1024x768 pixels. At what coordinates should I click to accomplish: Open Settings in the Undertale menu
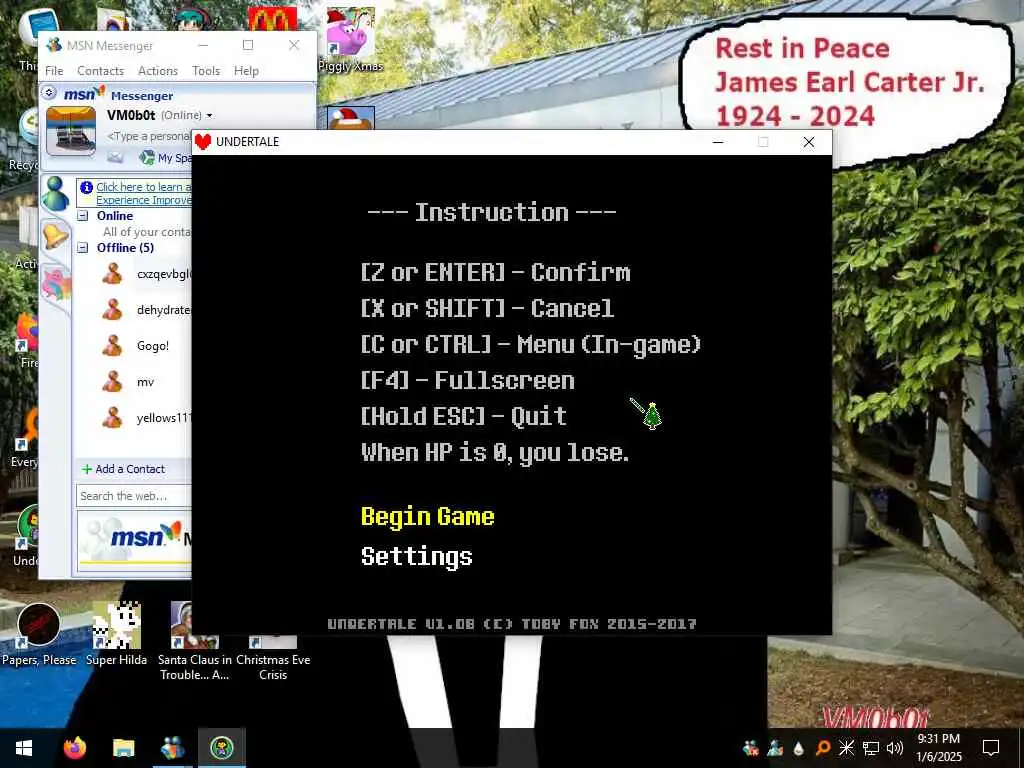tap(417, 557)
